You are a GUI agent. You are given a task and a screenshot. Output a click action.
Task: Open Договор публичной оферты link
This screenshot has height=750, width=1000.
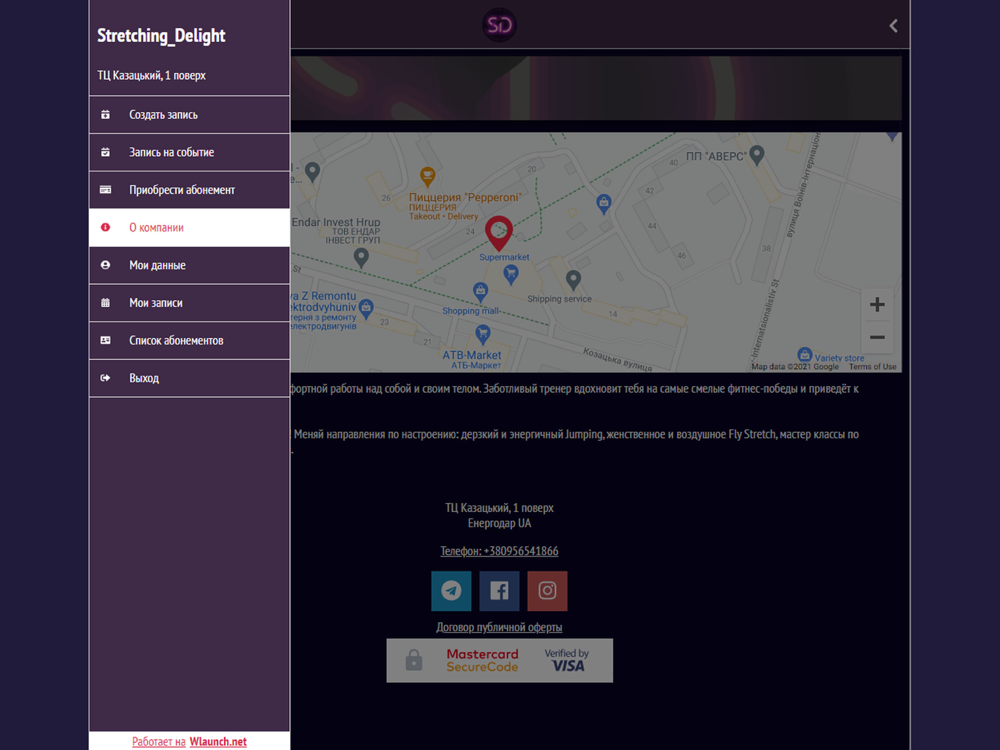pyautogui.click(x=499, y=627)
